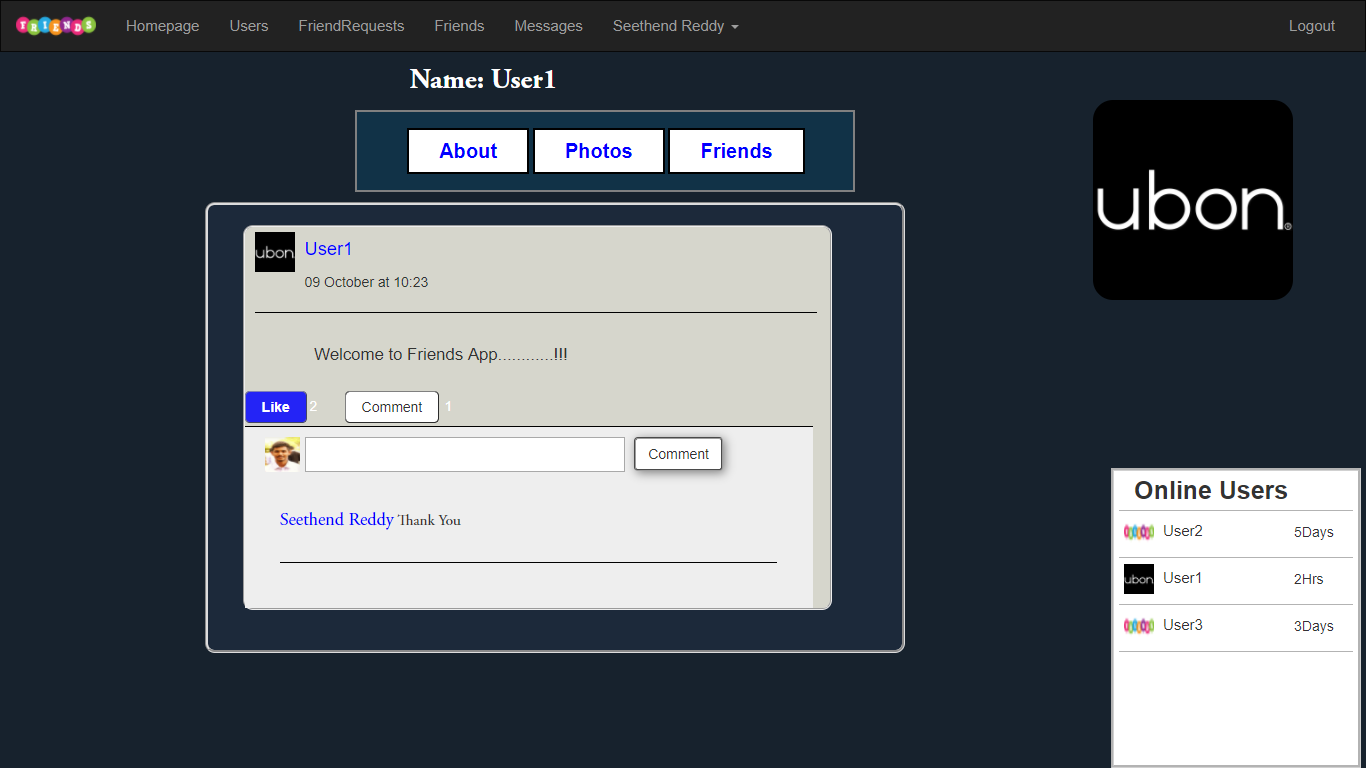Click the commenter avatar beside comment box
The image size is (1366, 768).
point(282,454)
